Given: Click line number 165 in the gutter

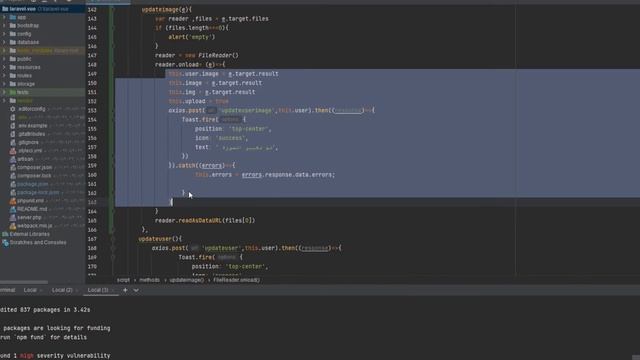Looking at the screenshot, I should [x=92, y=220].
